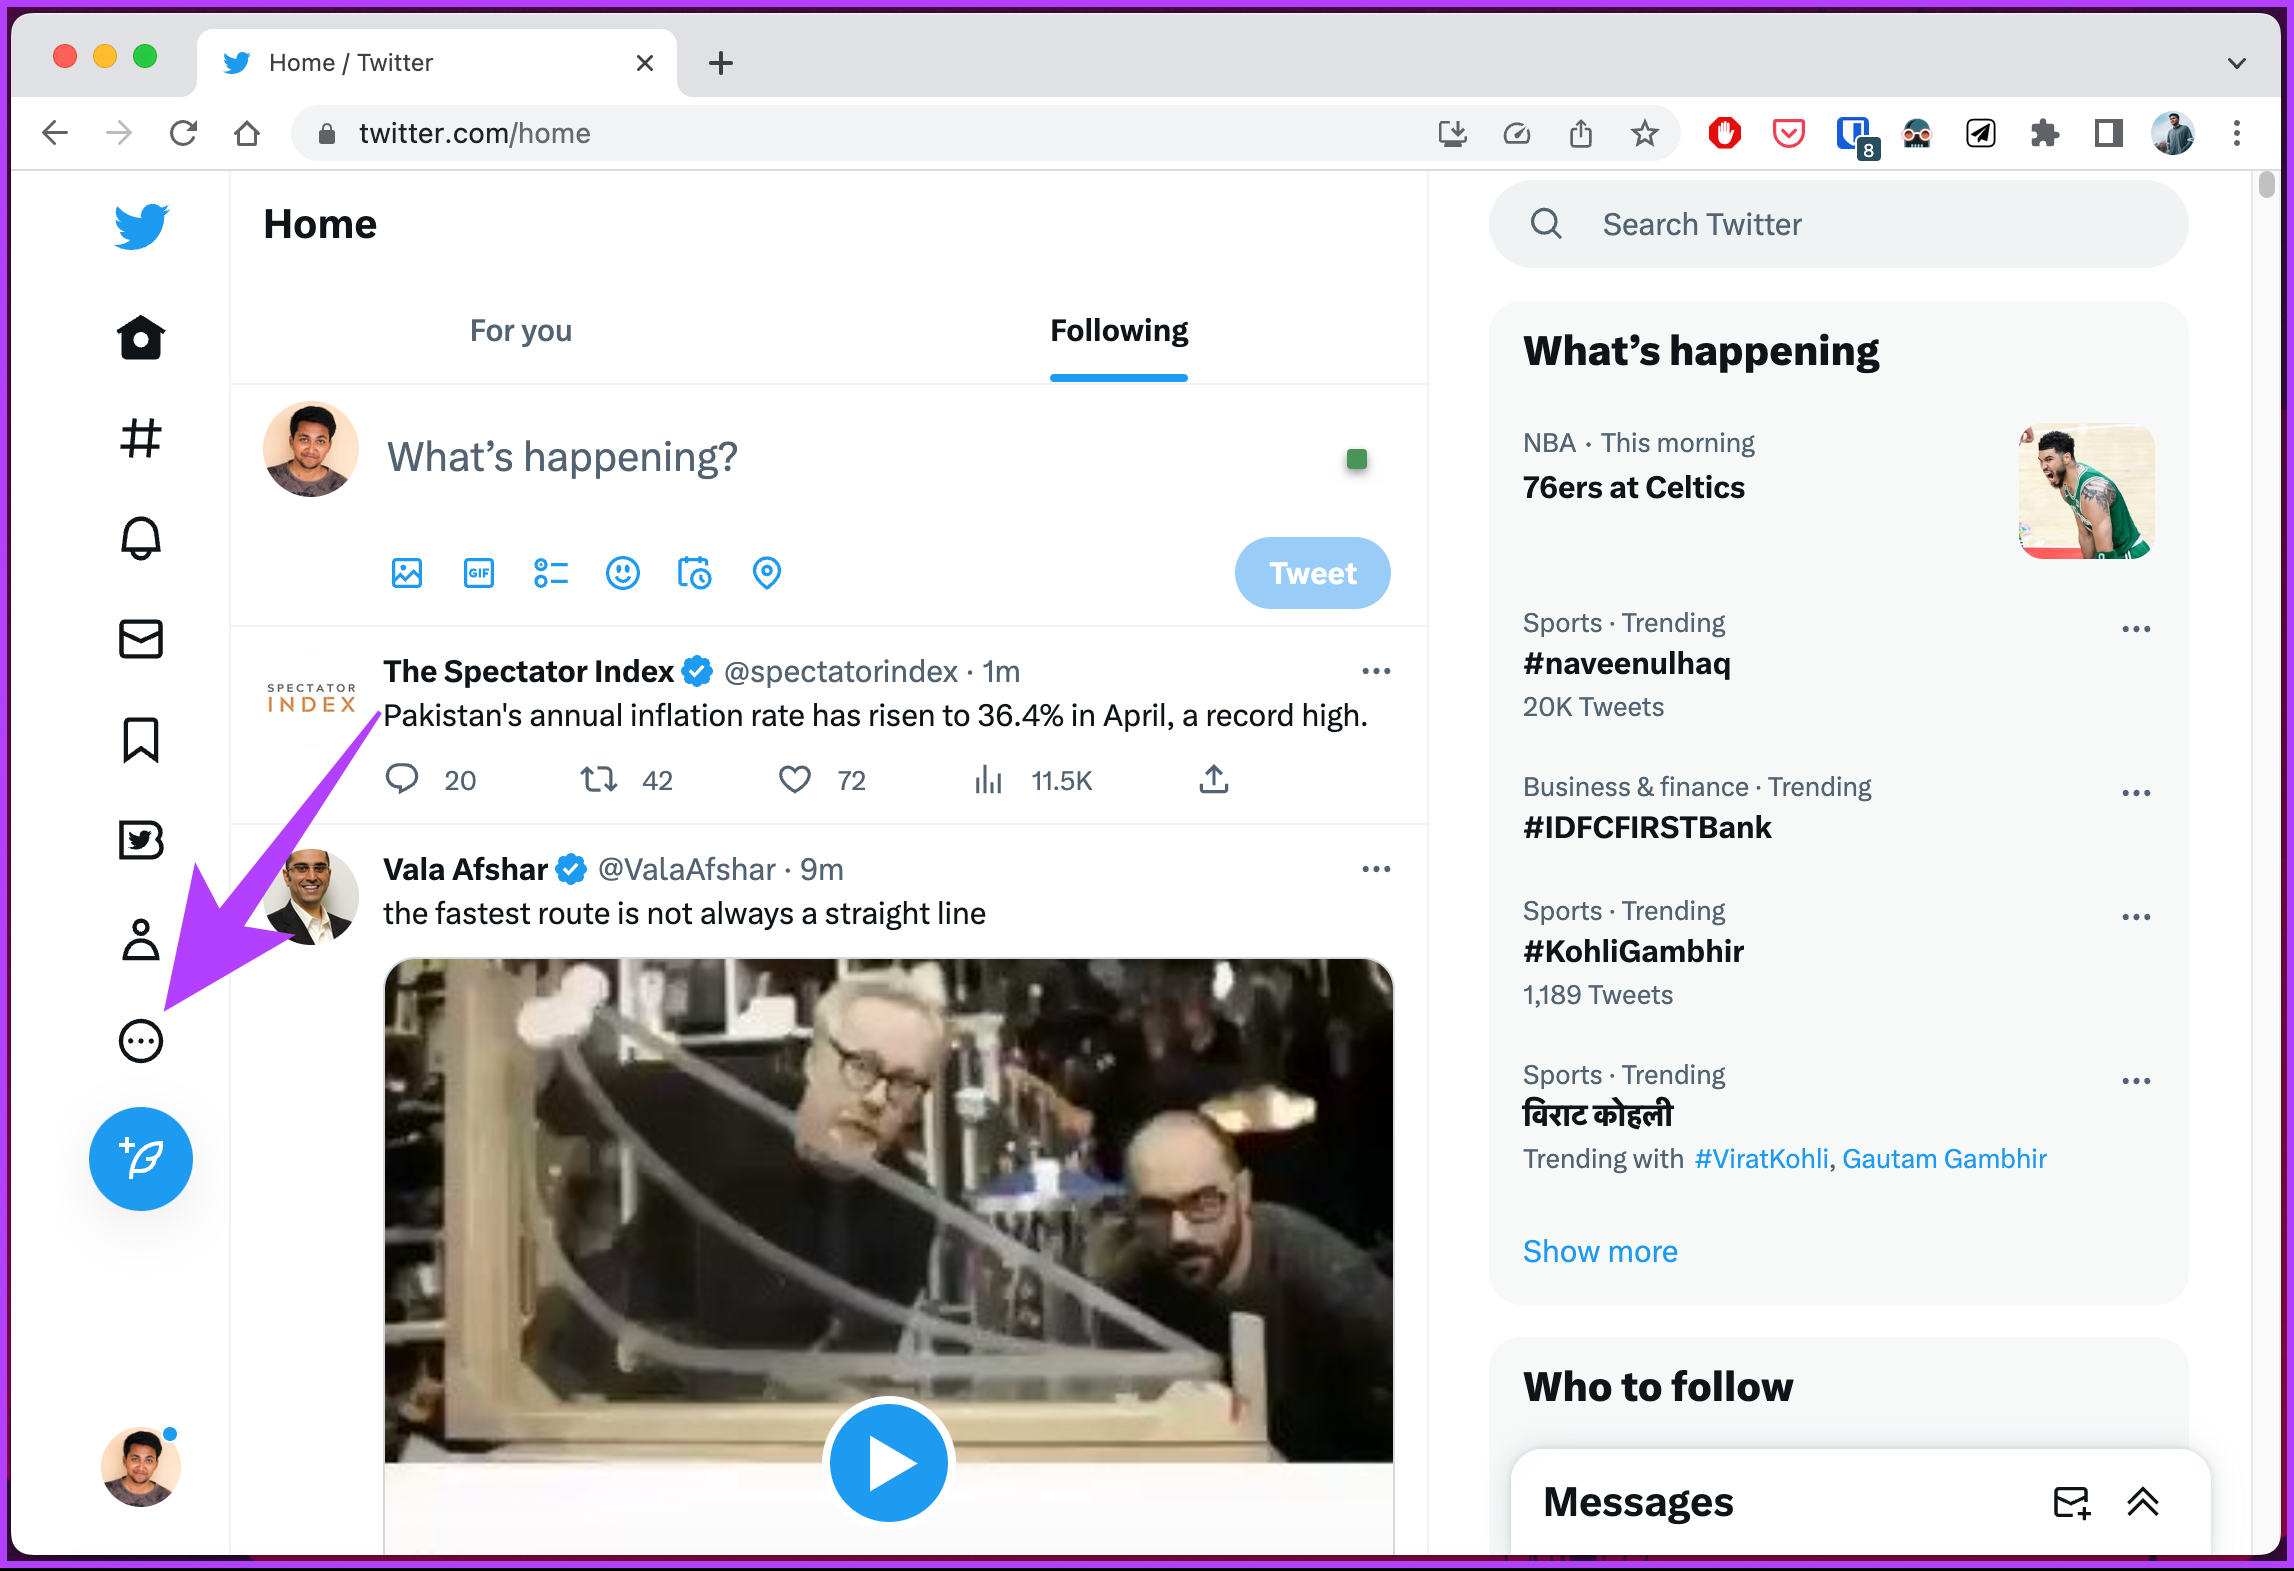The width and height of the screenshot is (2294, 1571).
Task: Open the 76ers at Celtics thumbnail image
Action: click(x=2086, y=490)
